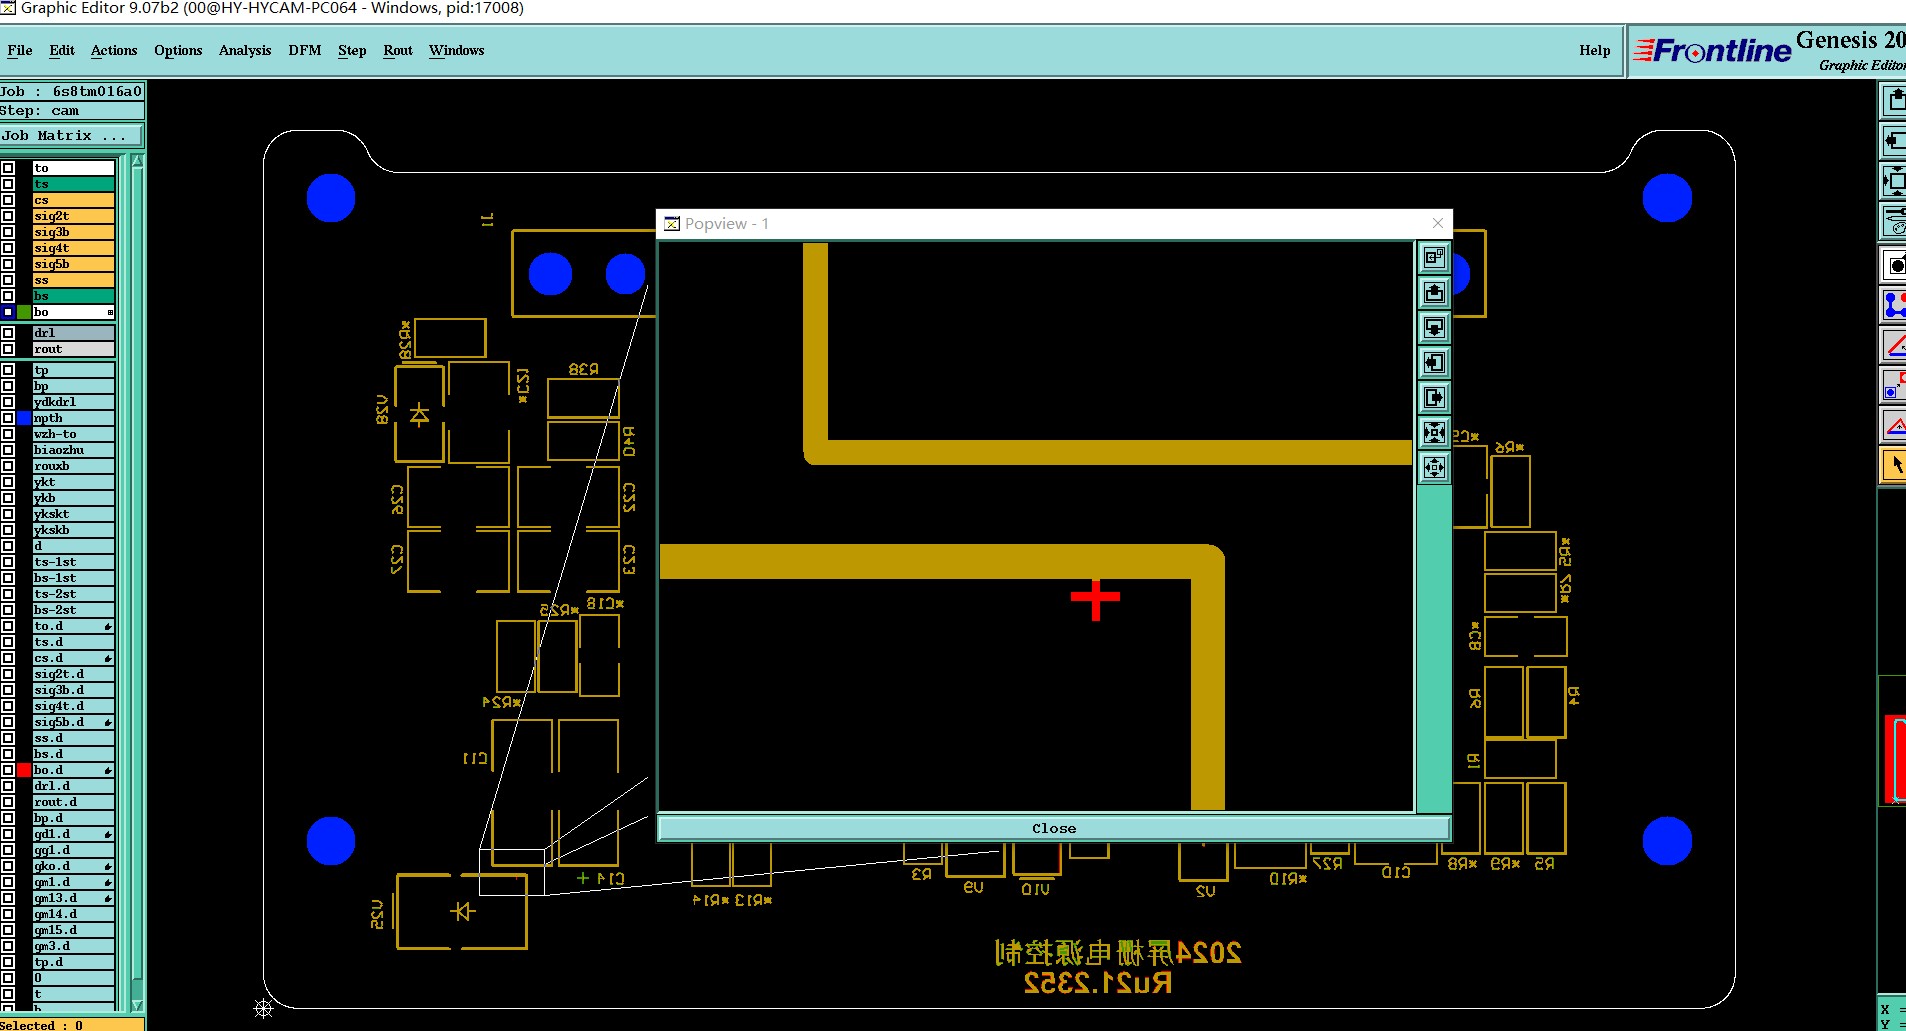Click the Close button in Popview
The height and width of the screenshot is (1031, 1906).
pyautogui.click(x=1054, y=828)
